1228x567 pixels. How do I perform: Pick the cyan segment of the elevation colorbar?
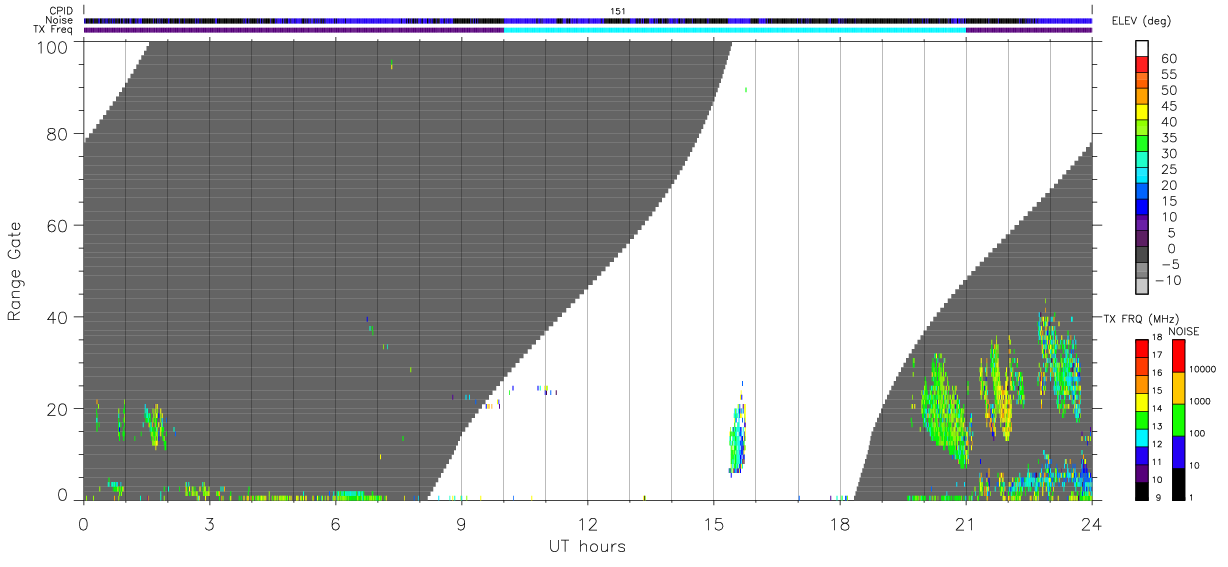[x=1143, y=174]
